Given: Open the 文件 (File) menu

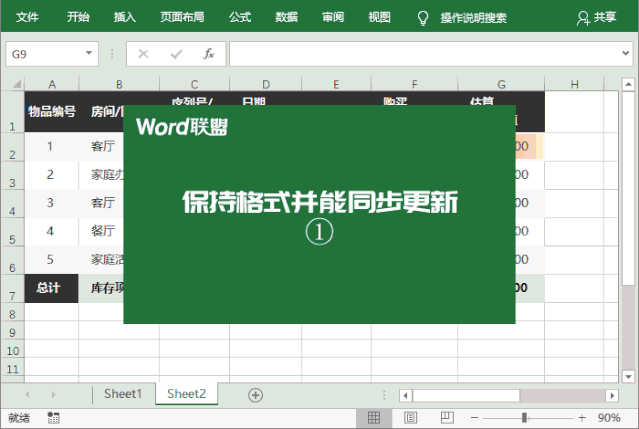Looking at the screenshot, I should [28, 17].
